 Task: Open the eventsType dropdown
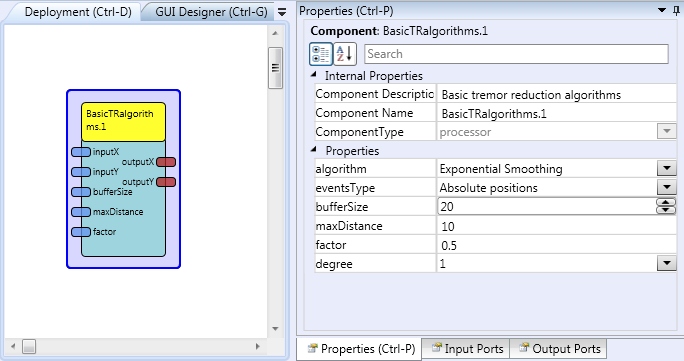click(x=667, y=187)
